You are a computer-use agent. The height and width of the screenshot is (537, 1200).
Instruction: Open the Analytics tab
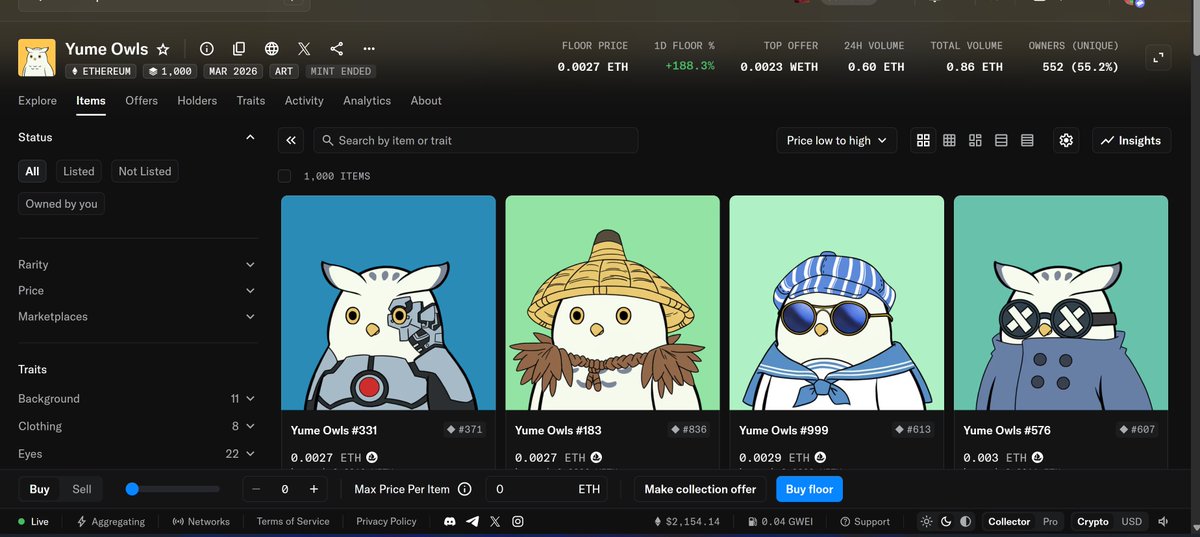pos(367,101)
